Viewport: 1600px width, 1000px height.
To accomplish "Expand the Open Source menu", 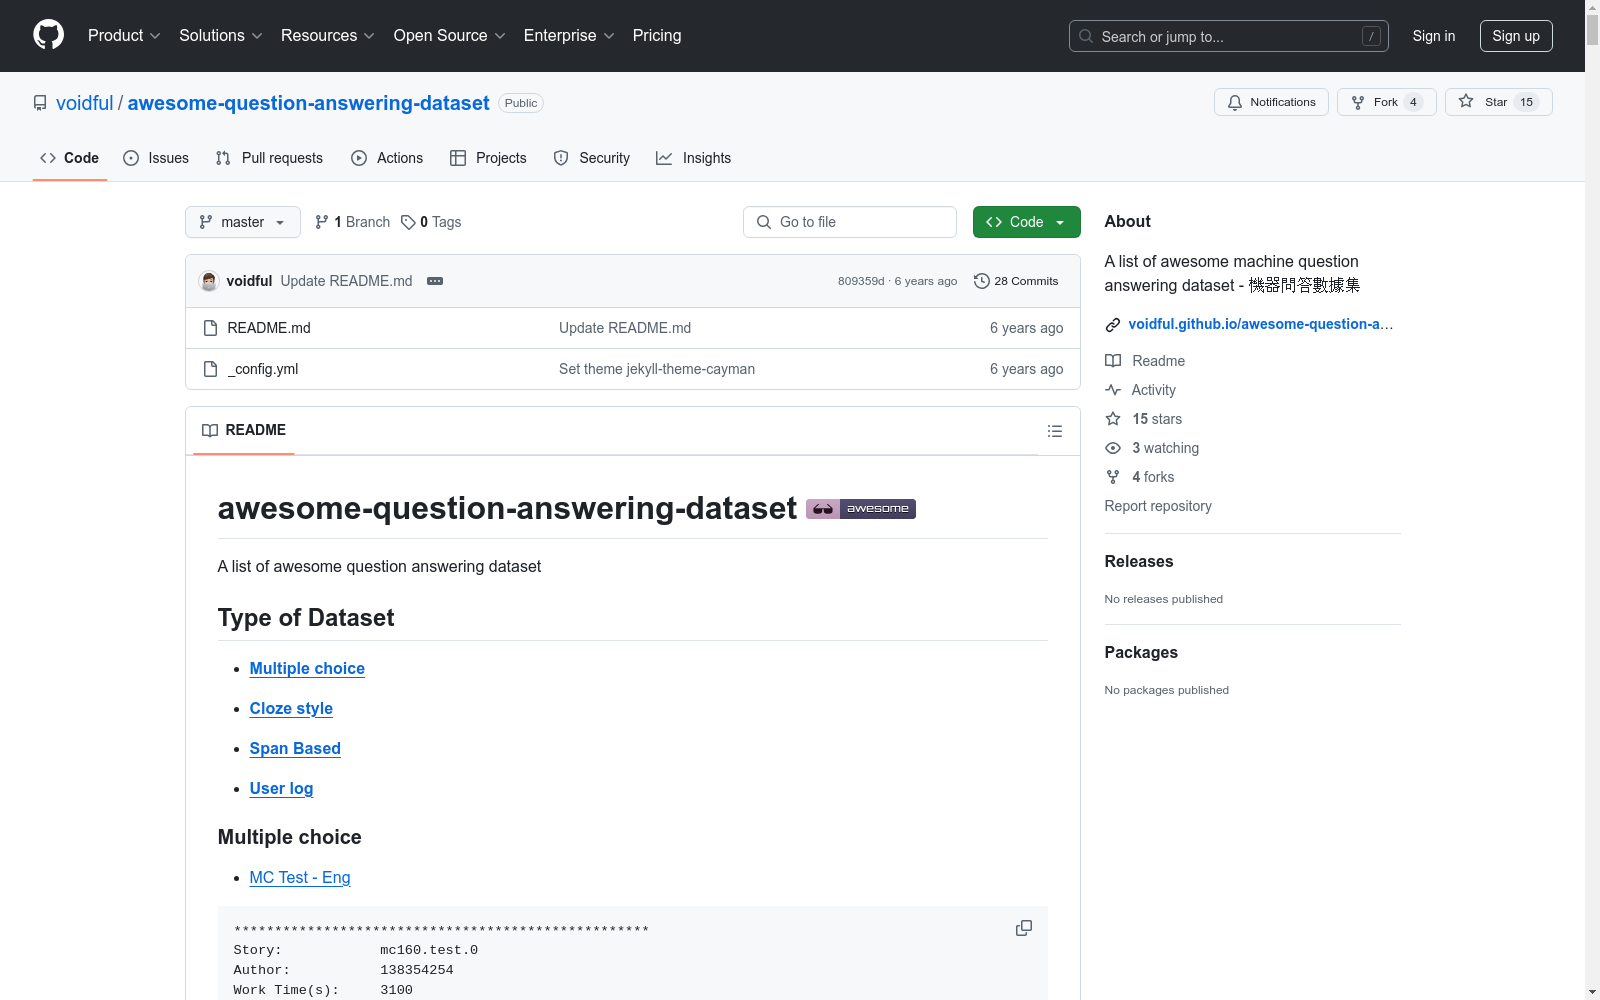I will click(x=450, y=35).
